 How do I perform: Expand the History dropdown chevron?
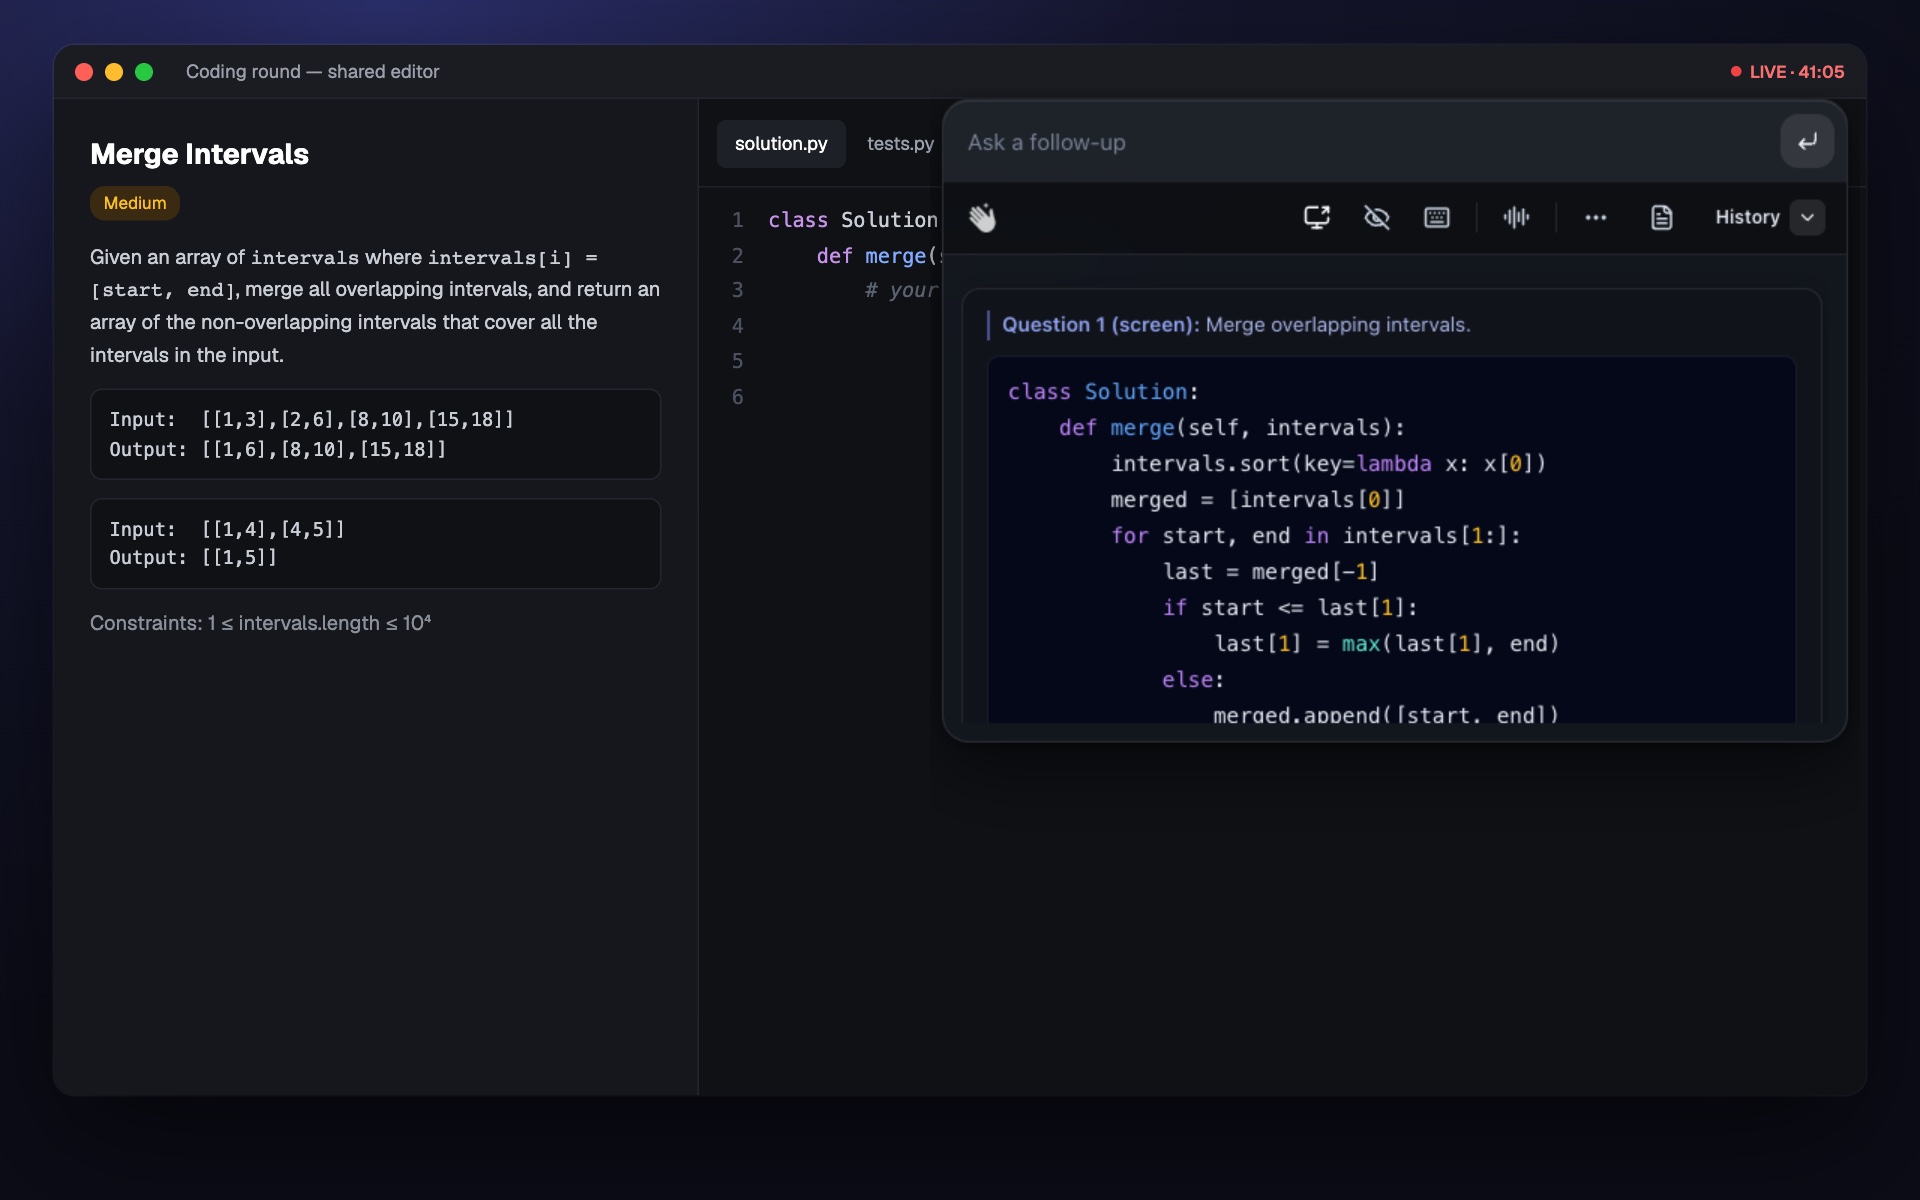click(x=1807, y=217)
